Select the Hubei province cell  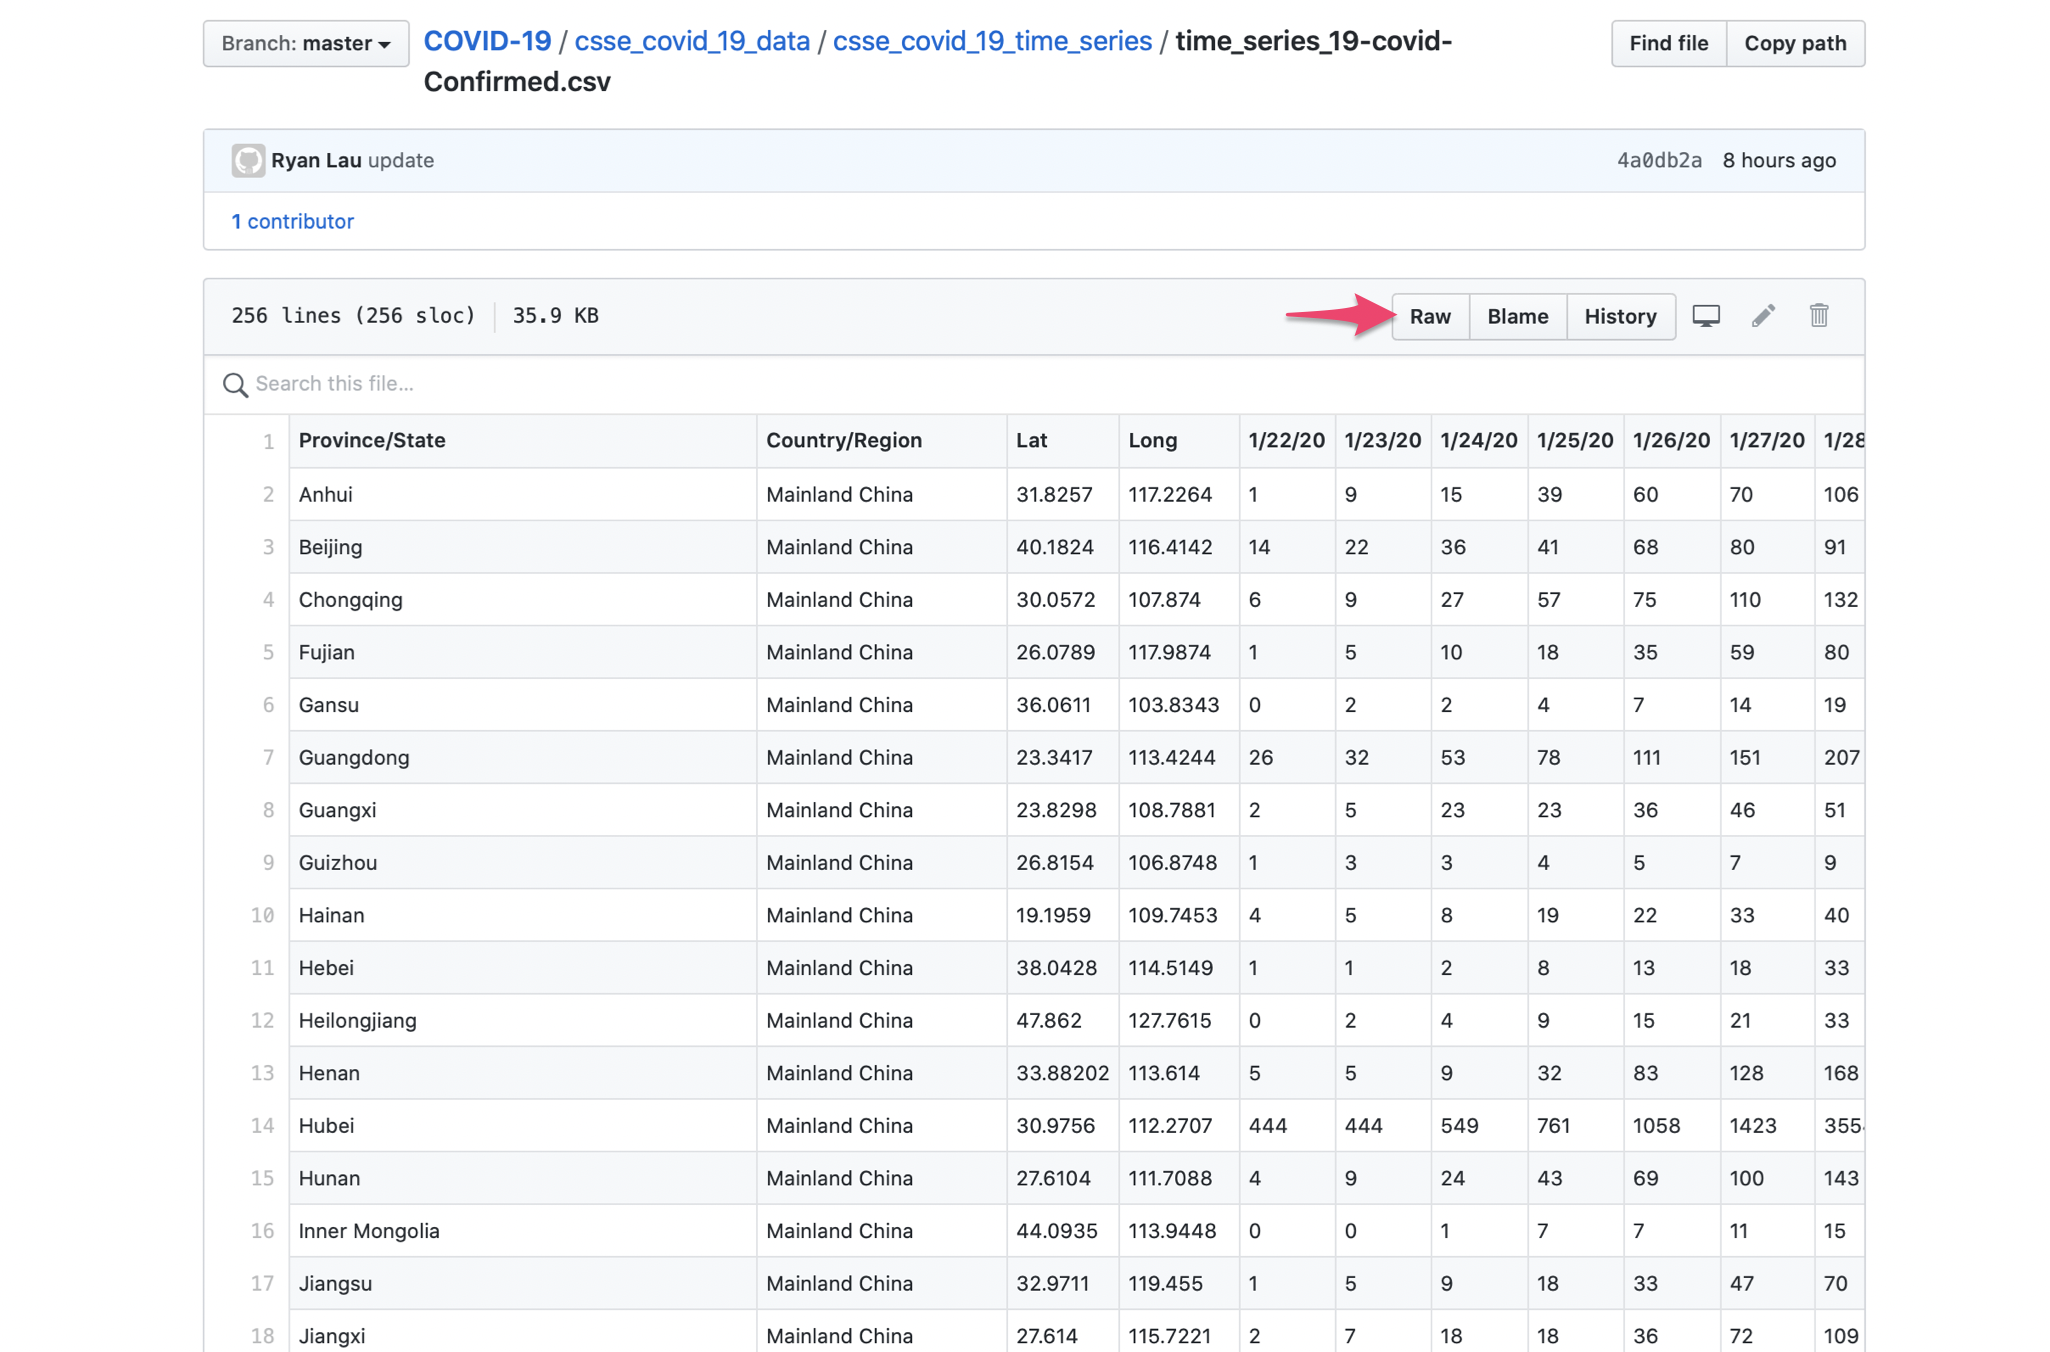point(523,1126)
